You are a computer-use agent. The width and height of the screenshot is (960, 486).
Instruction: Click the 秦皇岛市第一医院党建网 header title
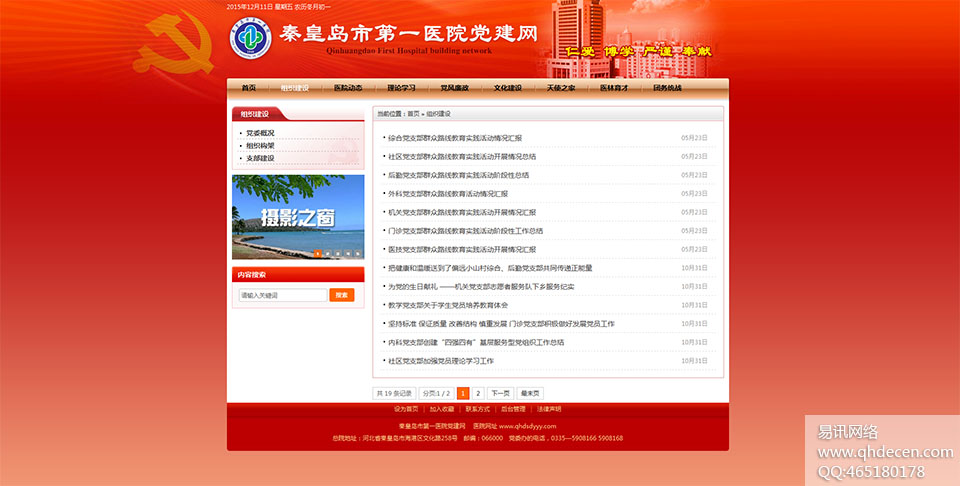pyautogui.click(x=408, y=33)
